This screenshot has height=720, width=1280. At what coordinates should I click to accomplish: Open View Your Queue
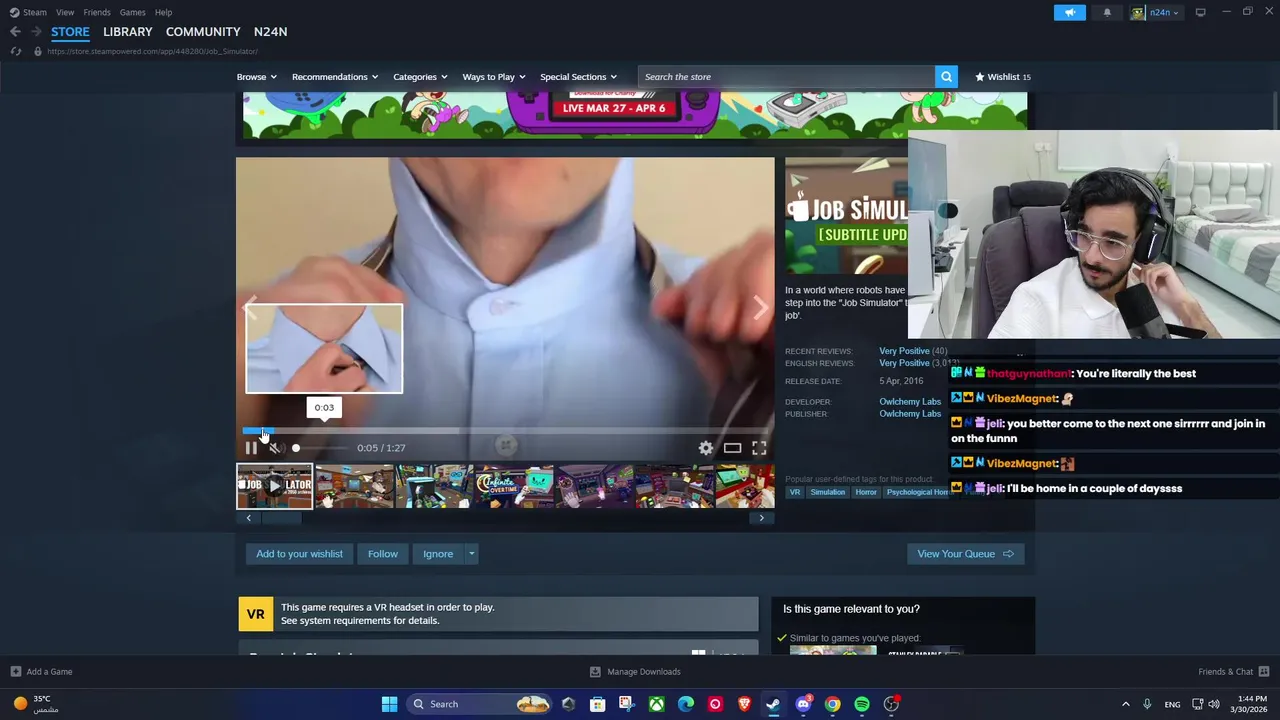tap(965, 554)
